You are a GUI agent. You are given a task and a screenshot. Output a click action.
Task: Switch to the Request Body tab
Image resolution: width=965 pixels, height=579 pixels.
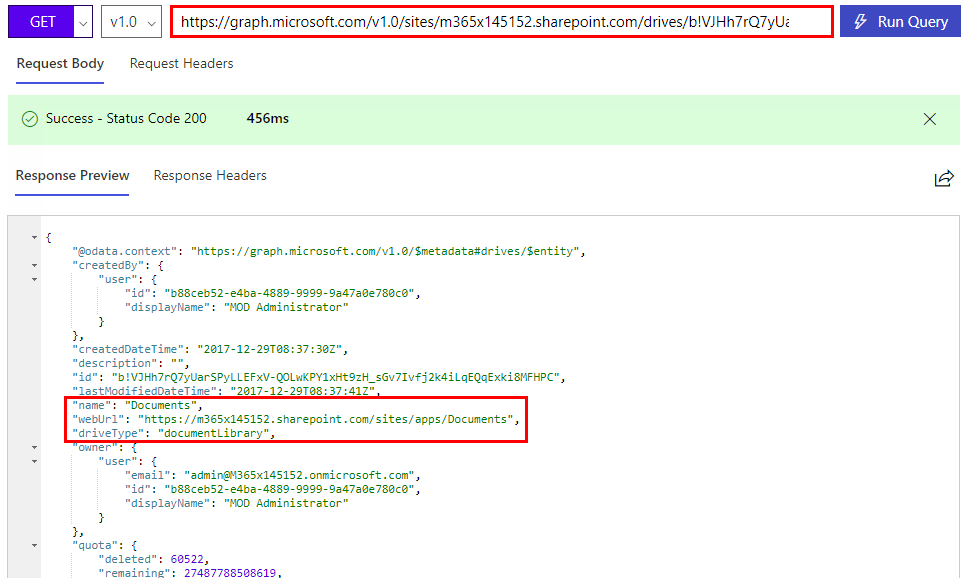coord(60,63)
